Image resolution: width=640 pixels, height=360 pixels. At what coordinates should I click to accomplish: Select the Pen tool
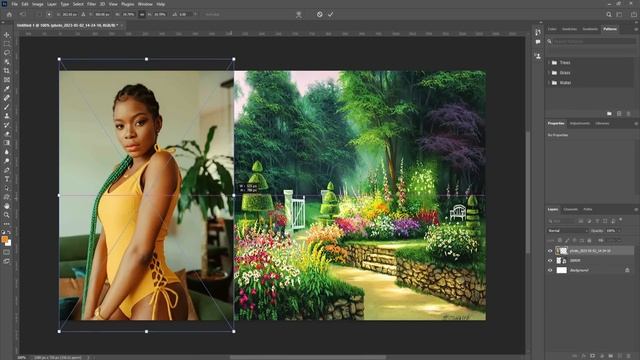7,170
